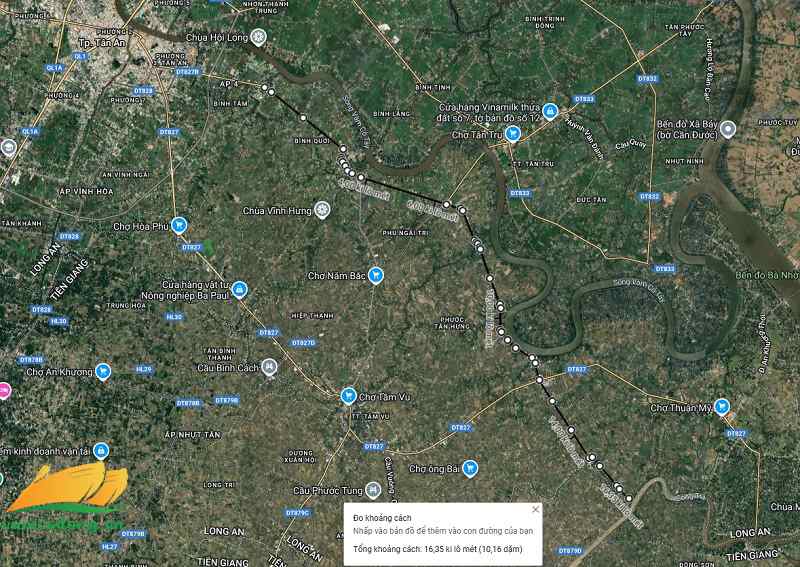Open the Chợ Tầm Vu market marker
The height and width of the screenshot is (567, 800).
pyautogui.click(x=348, y=396)
